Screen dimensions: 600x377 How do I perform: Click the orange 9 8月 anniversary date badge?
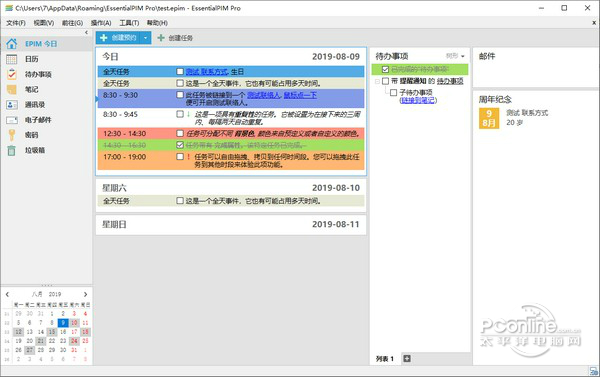pyautogui.click(x=489, y=118)
